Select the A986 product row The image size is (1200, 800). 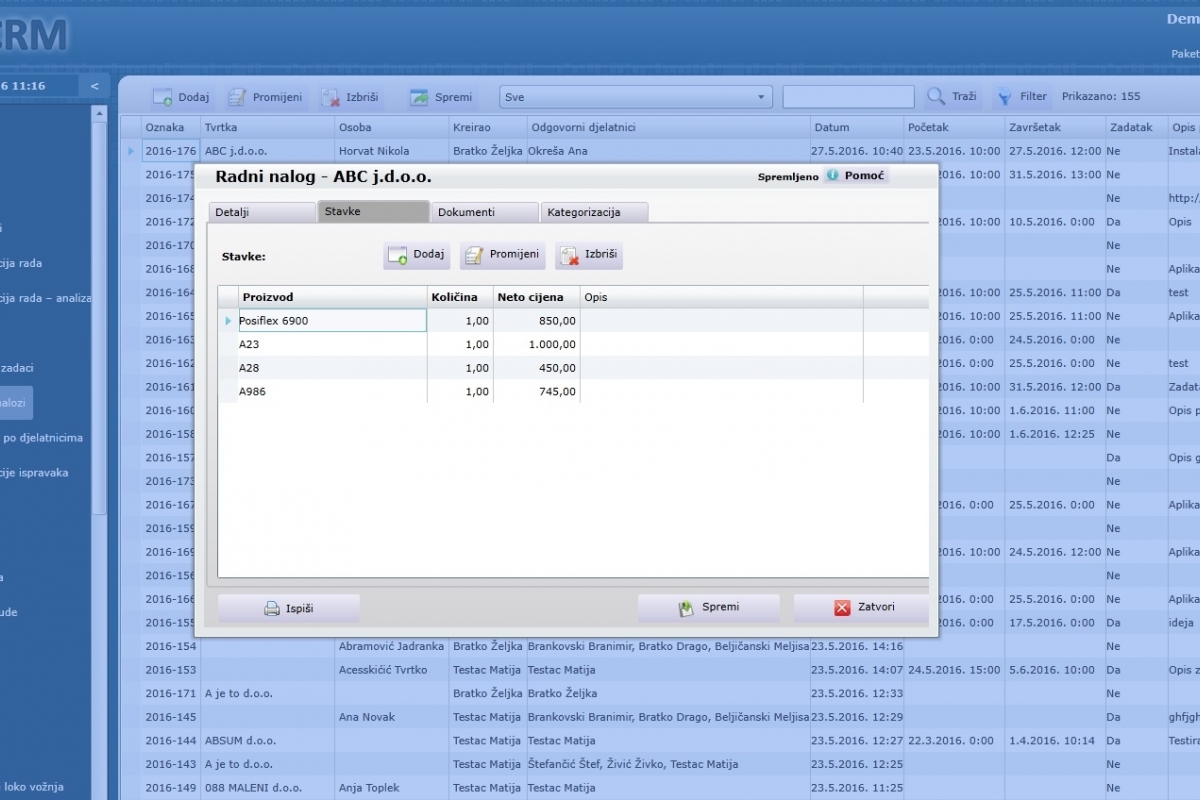click(x=573, y=392)
